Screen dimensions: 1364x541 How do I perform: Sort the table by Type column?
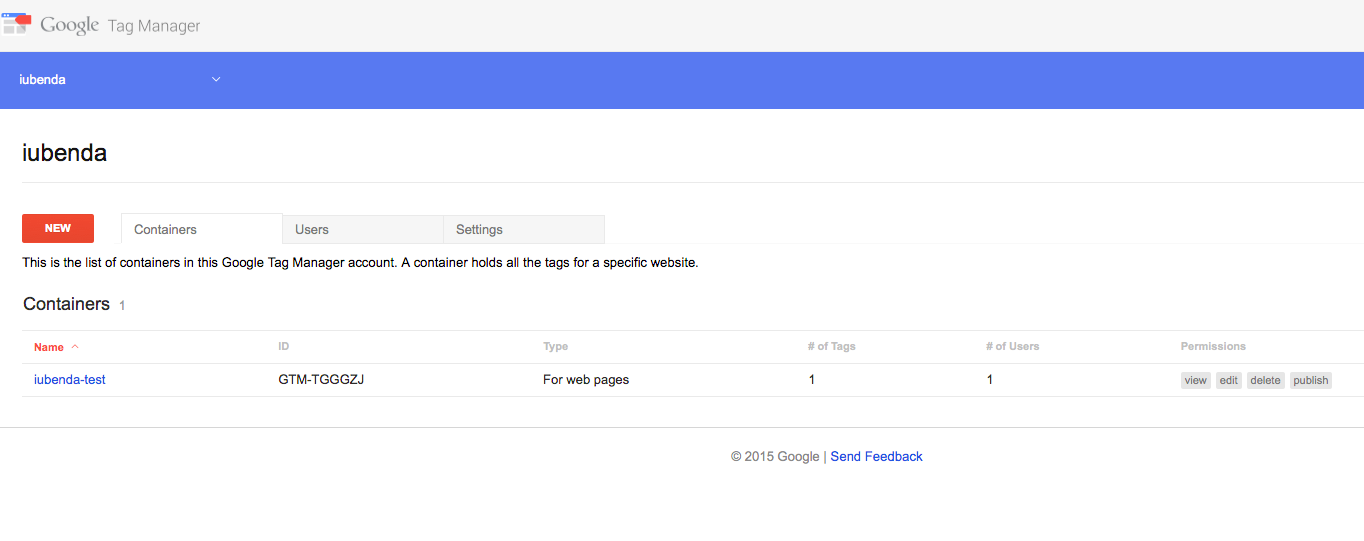[x=555, y=346]
